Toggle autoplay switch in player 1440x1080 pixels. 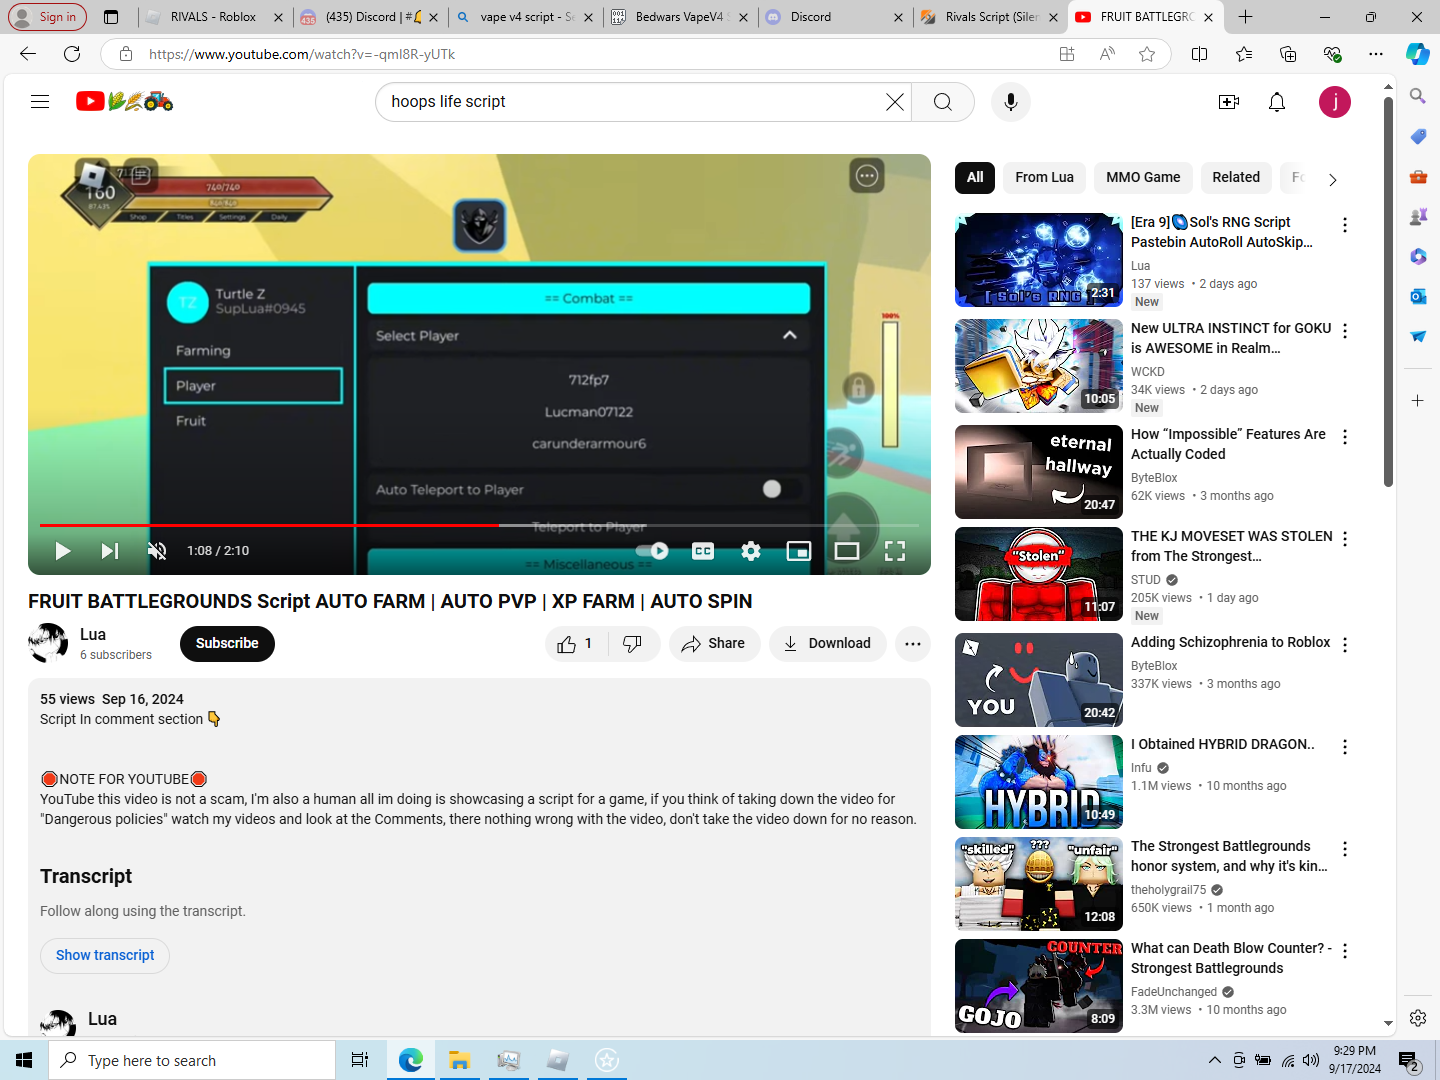point(652,551)
